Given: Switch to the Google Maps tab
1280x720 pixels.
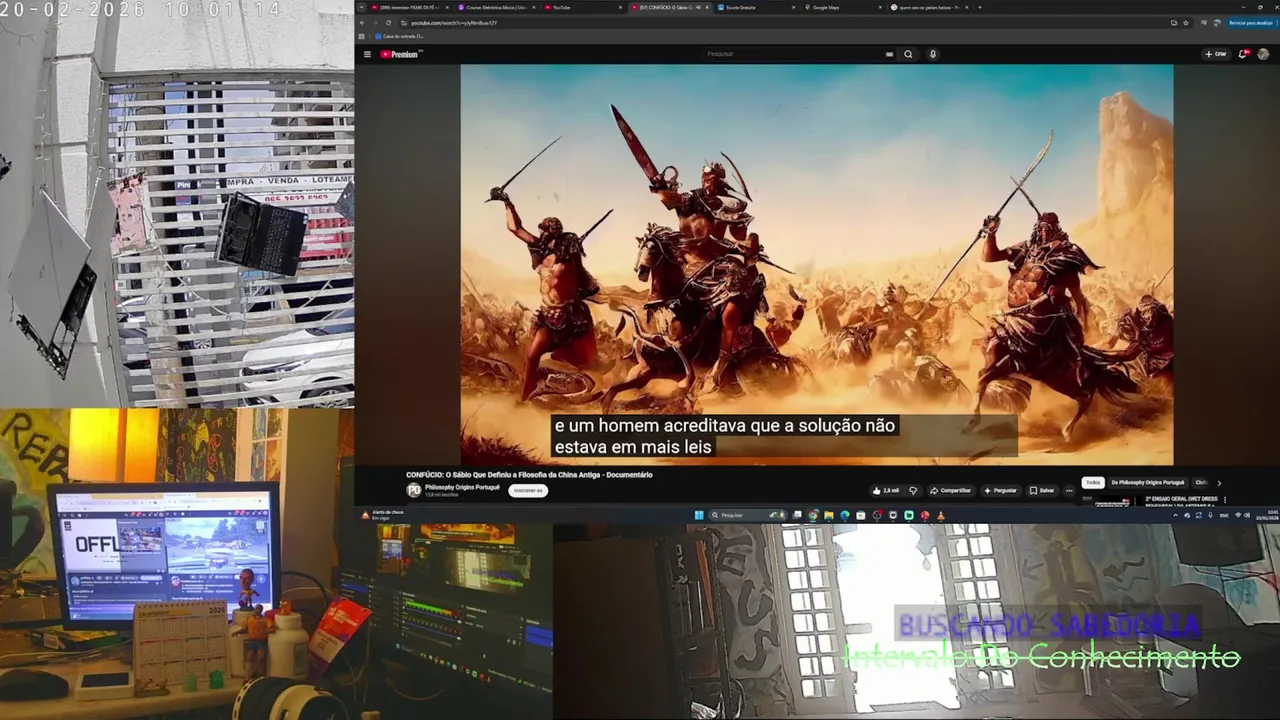Looking at the screenshot, I should 844,7.
